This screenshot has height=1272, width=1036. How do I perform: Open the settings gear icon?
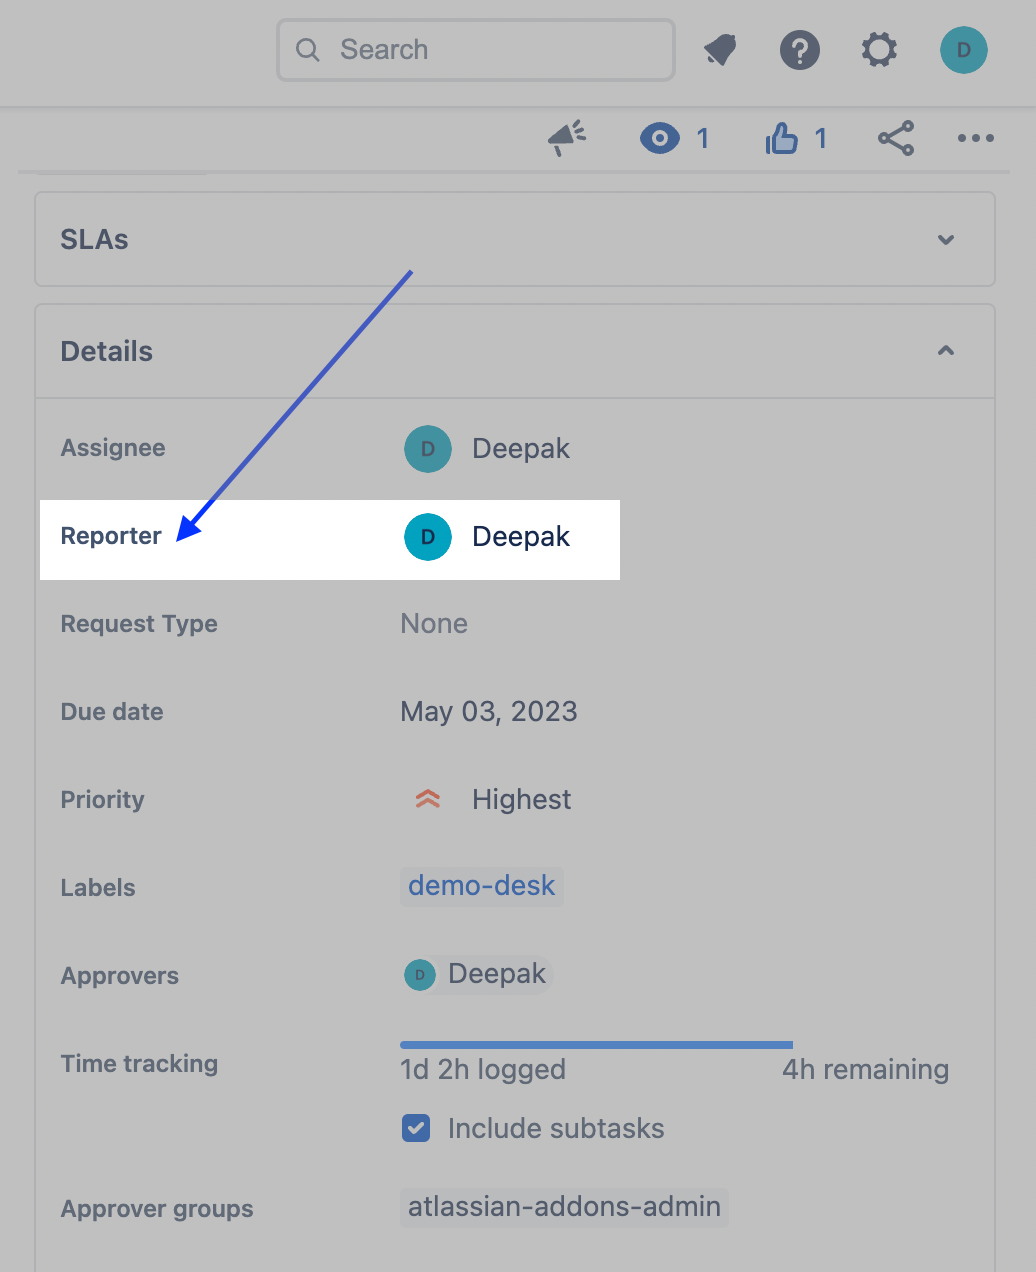pyautogui.click(x=879, y=50)
